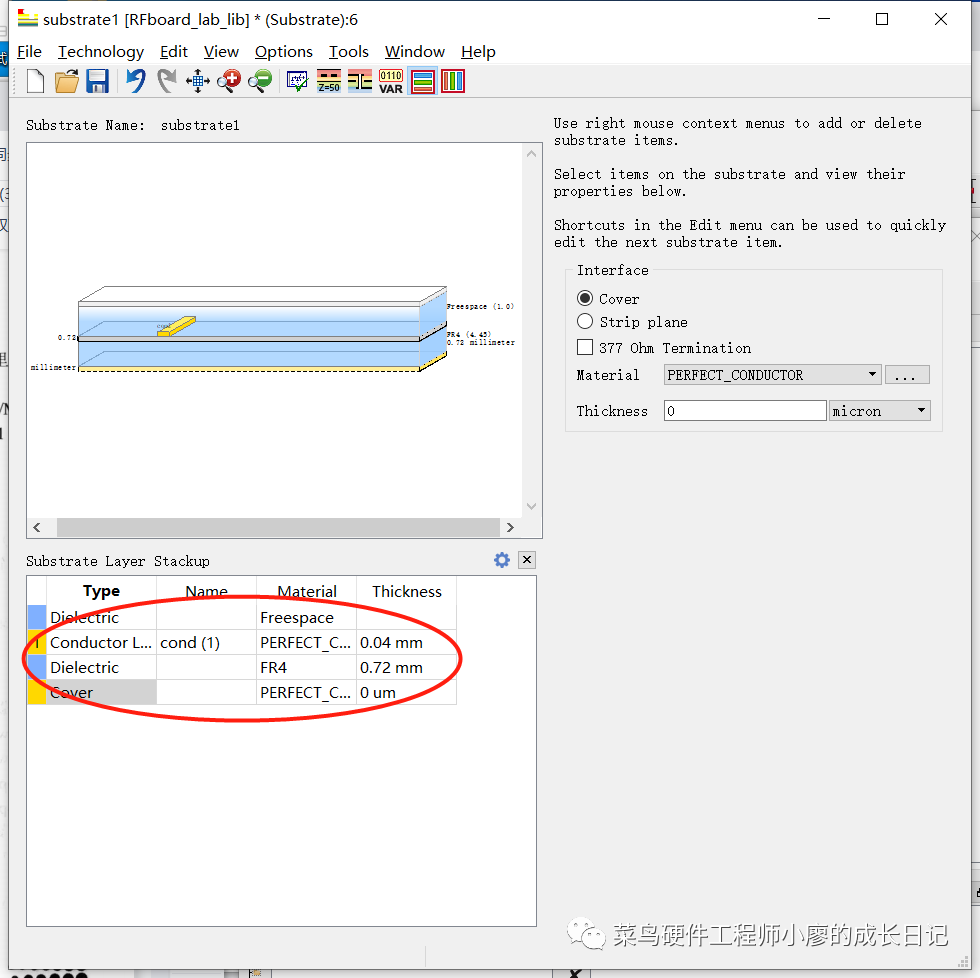Select the Freespace material cell

pos(306,617)
